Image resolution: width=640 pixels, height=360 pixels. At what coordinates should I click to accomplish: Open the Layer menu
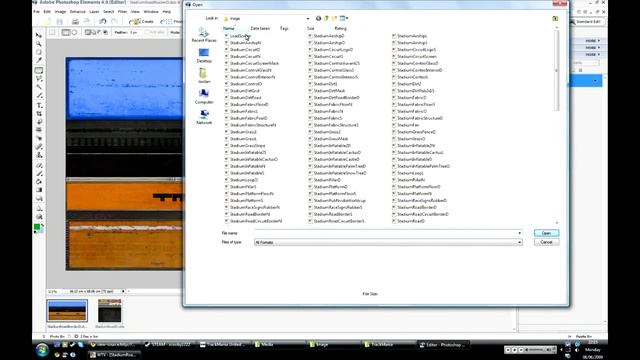(x=94, y=12)
